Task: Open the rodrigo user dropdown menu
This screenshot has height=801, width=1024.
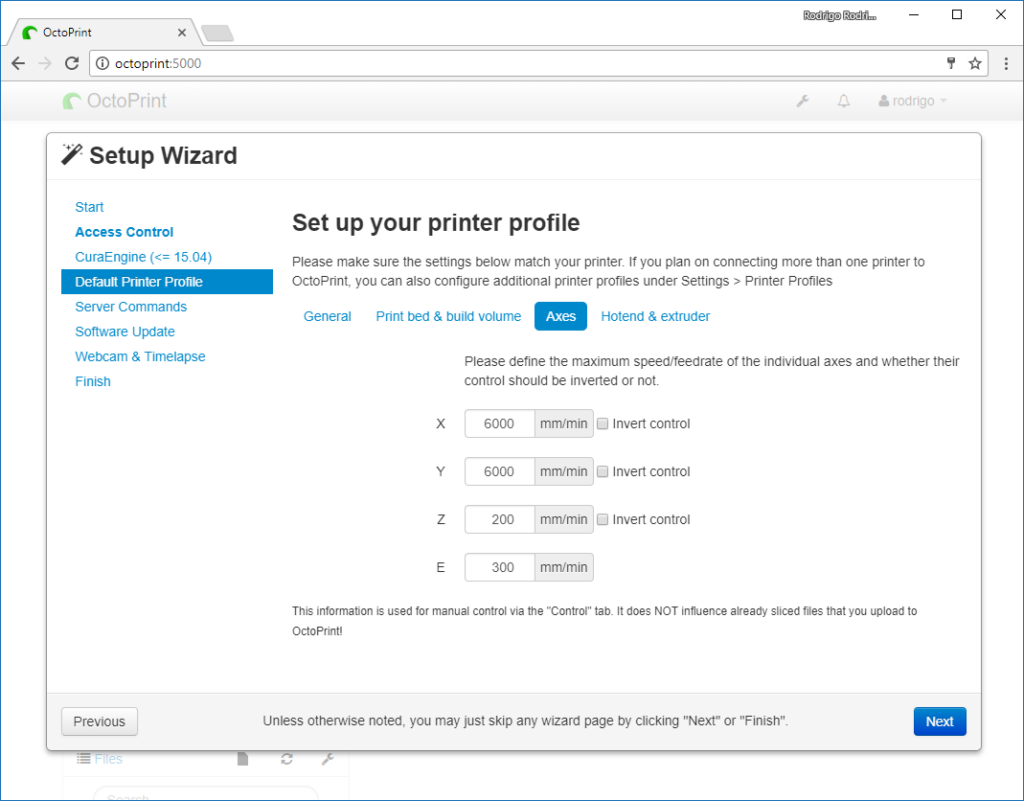Action: click(912, 101)
